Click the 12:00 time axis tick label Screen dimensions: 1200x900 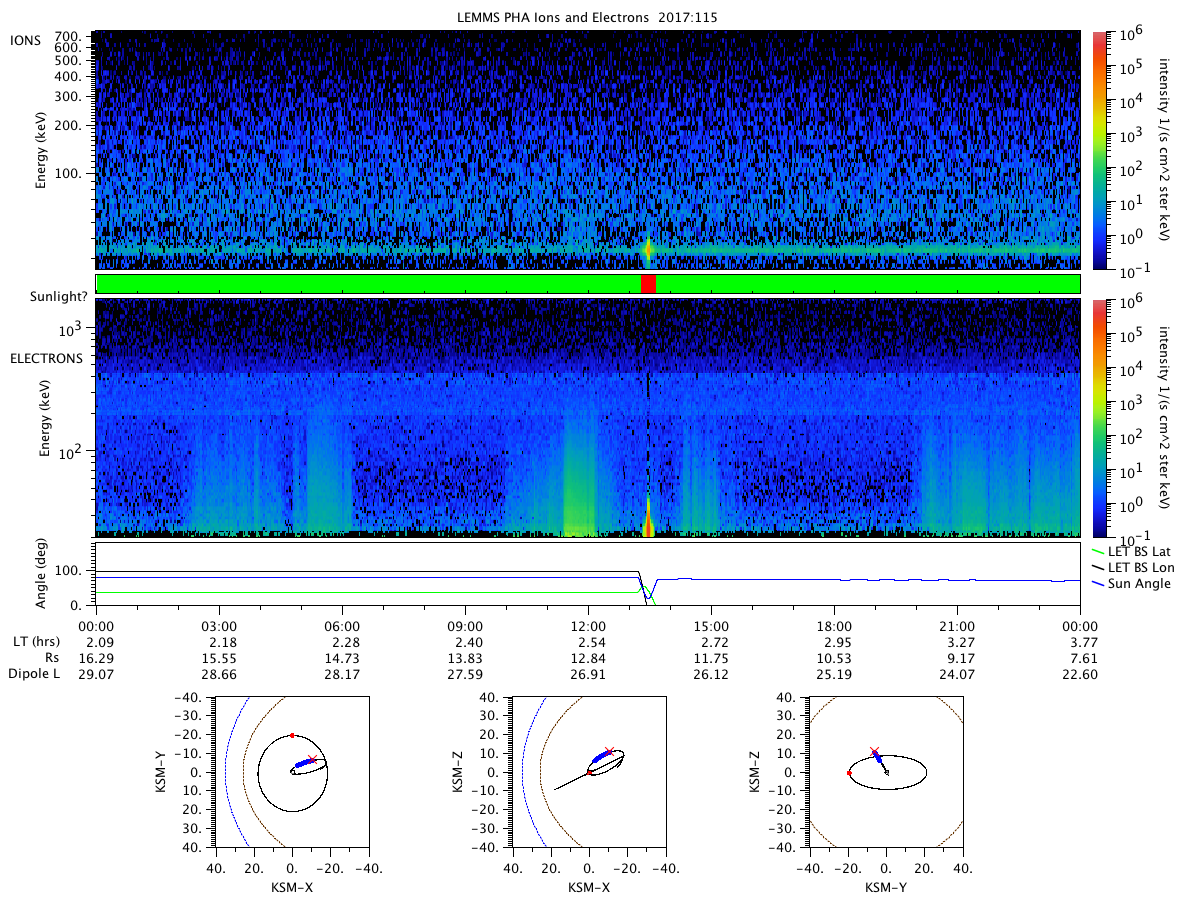click(588, 624)
